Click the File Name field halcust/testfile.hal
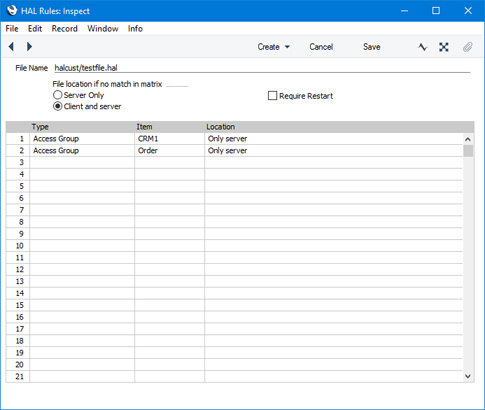 click(262, 68)
